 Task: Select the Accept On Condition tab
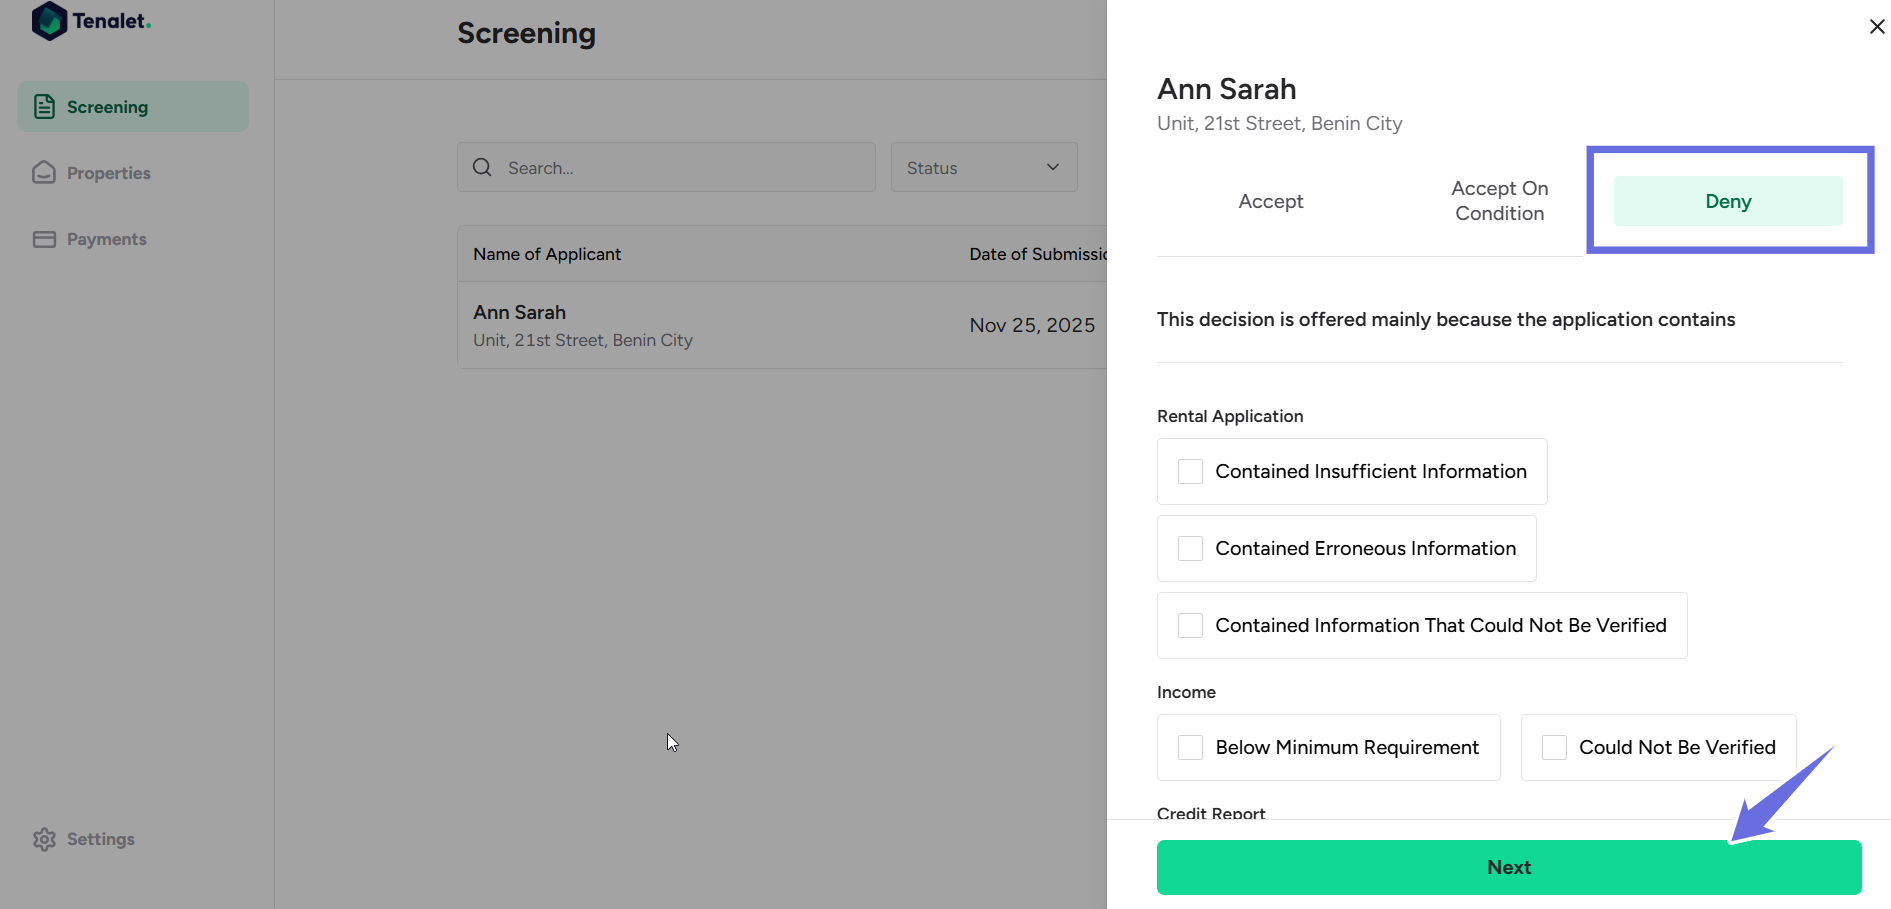click(x=1498, y=201)
